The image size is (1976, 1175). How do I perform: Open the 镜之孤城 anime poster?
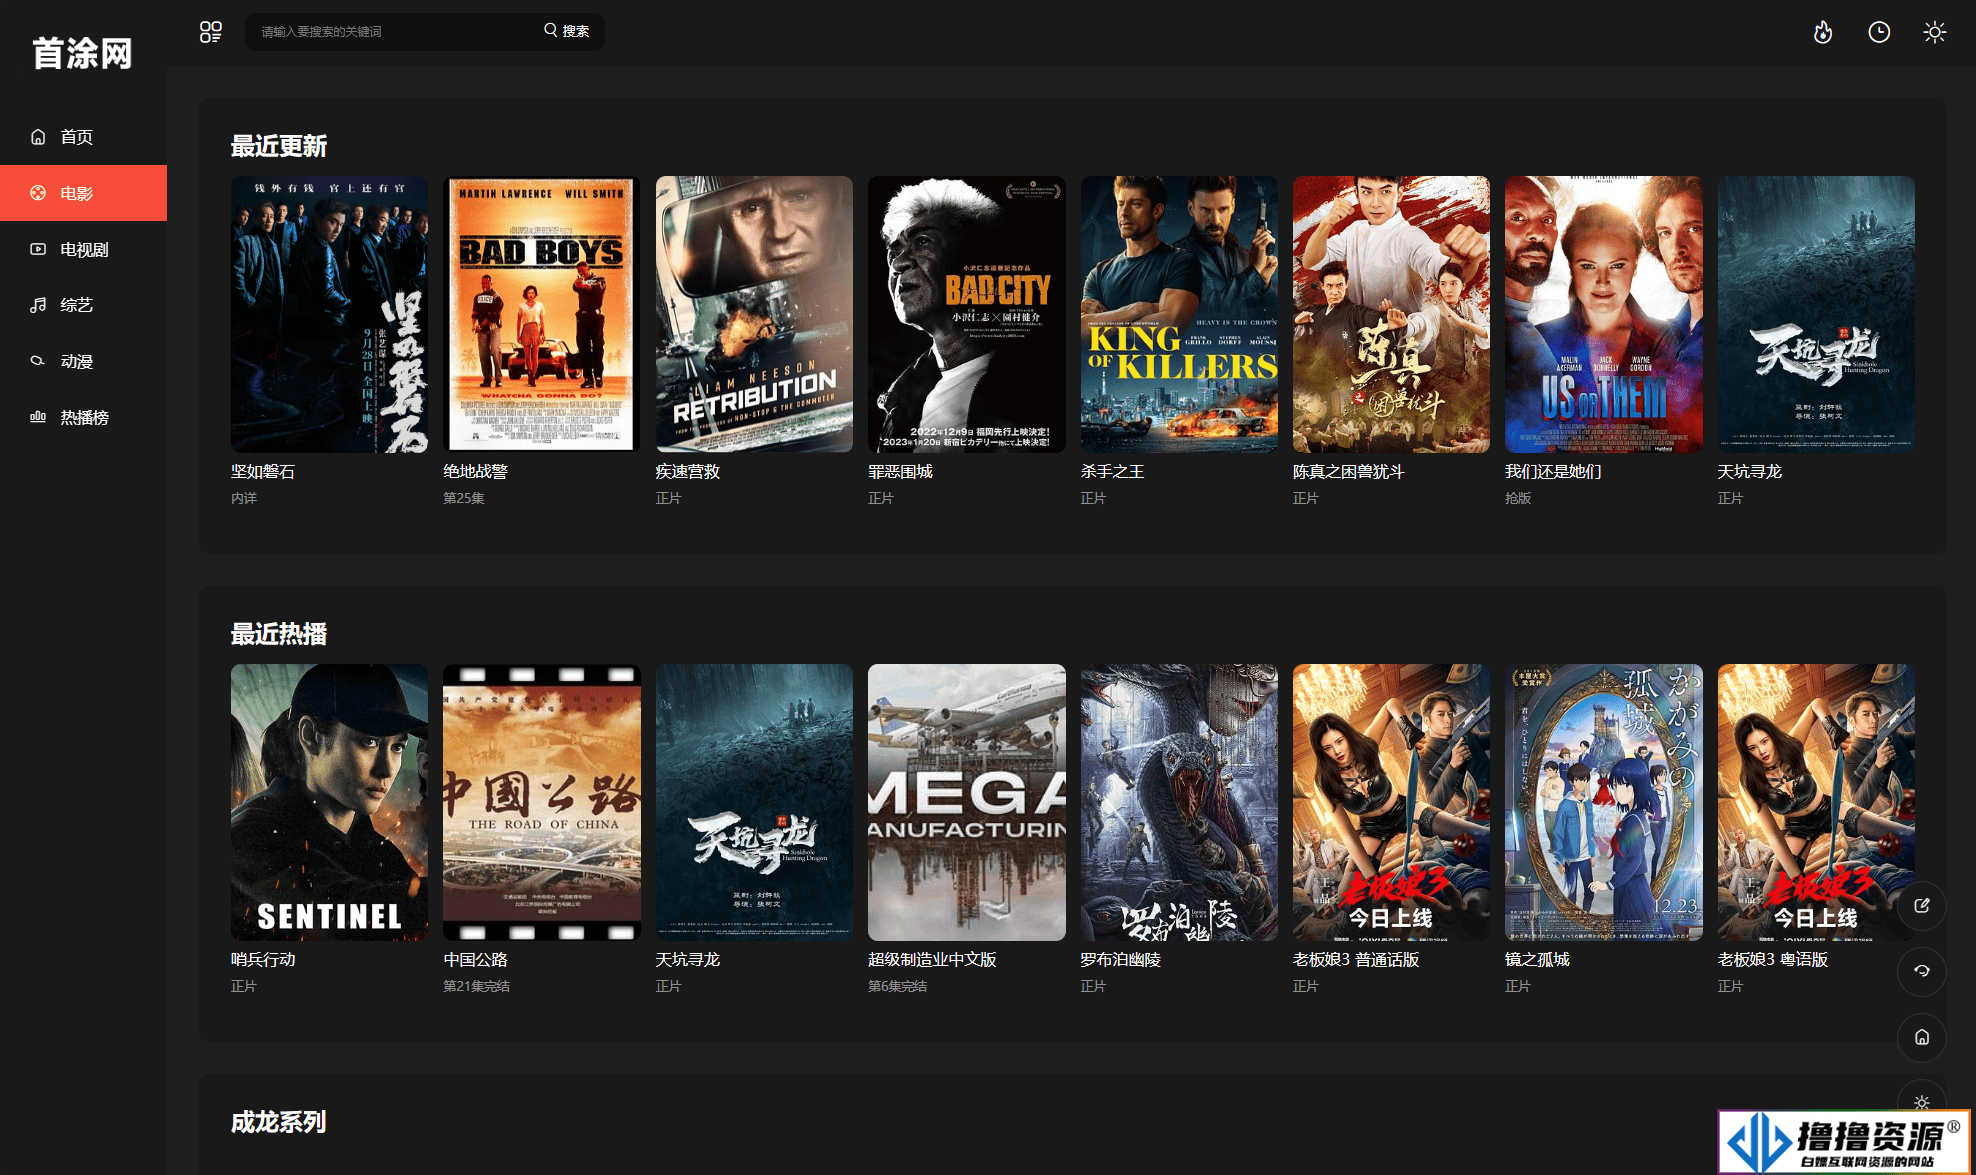point(1604,803)
